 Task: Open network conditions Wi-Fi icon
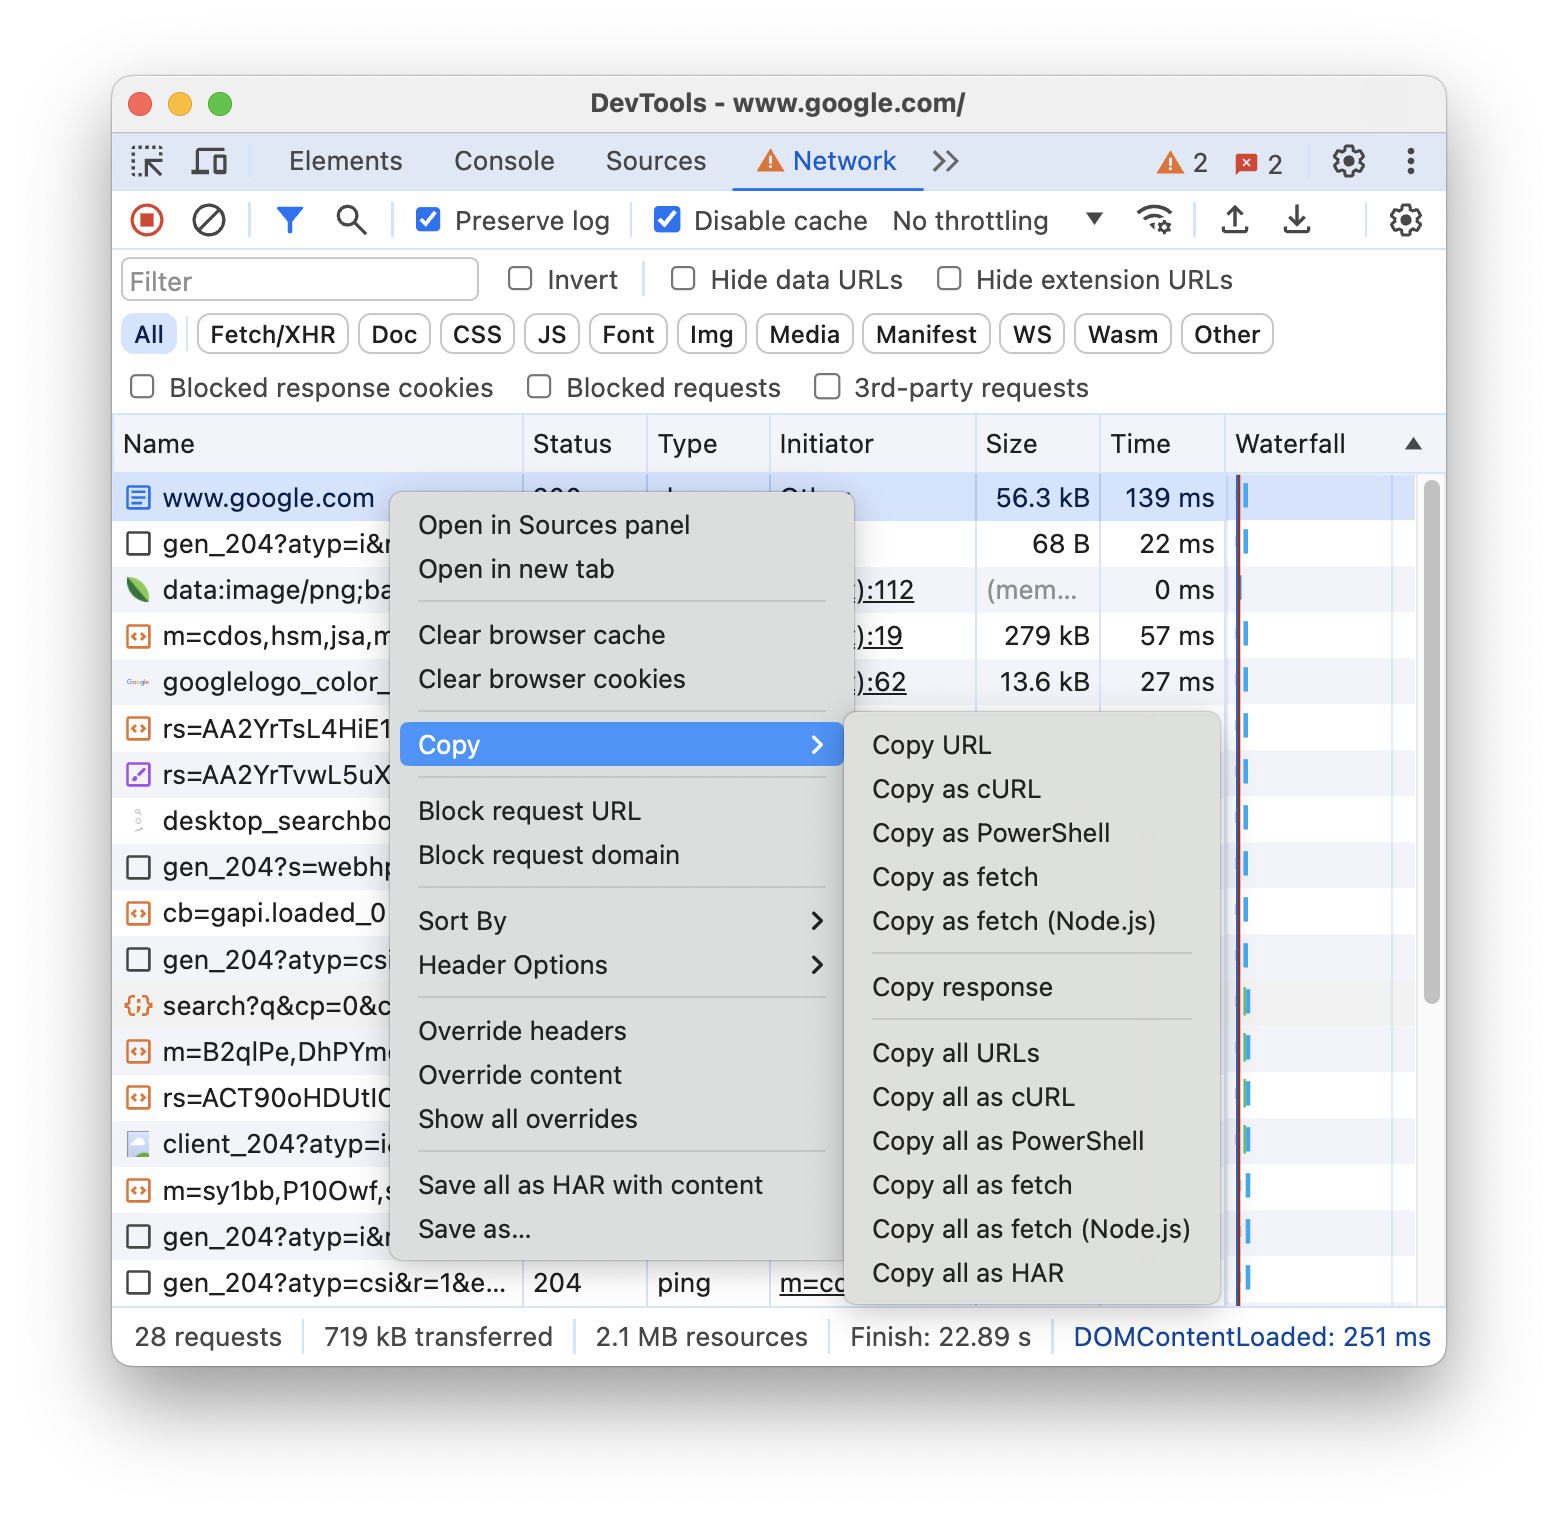1155,220
